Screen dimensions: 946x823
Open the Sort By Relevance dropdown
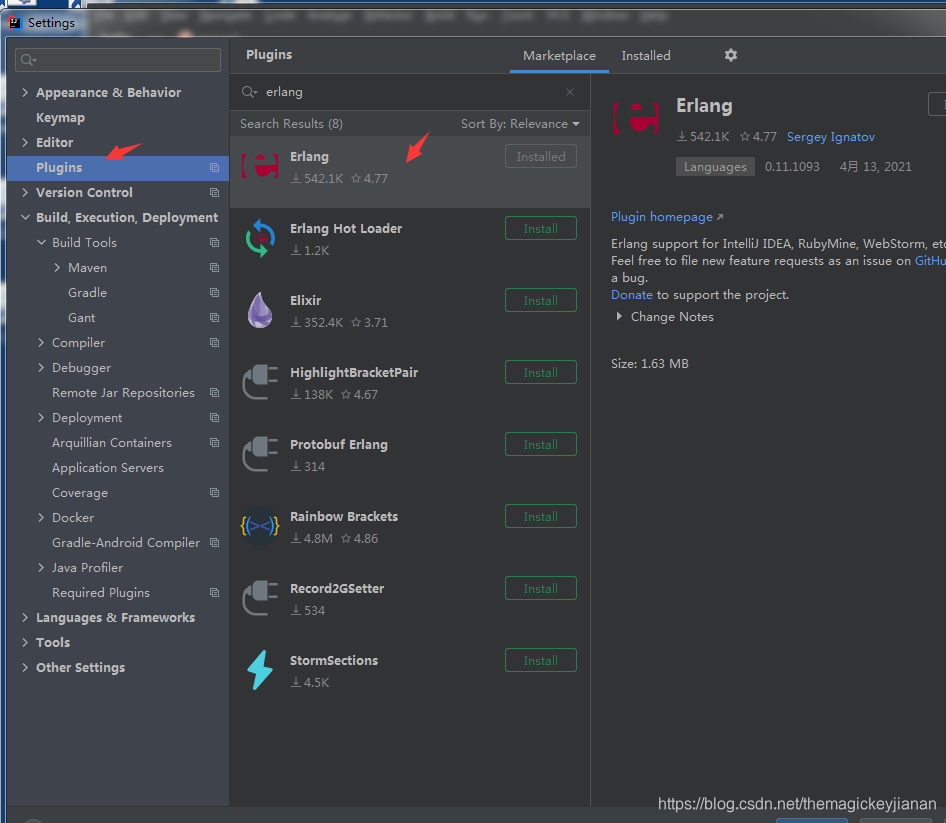point(520,124)
